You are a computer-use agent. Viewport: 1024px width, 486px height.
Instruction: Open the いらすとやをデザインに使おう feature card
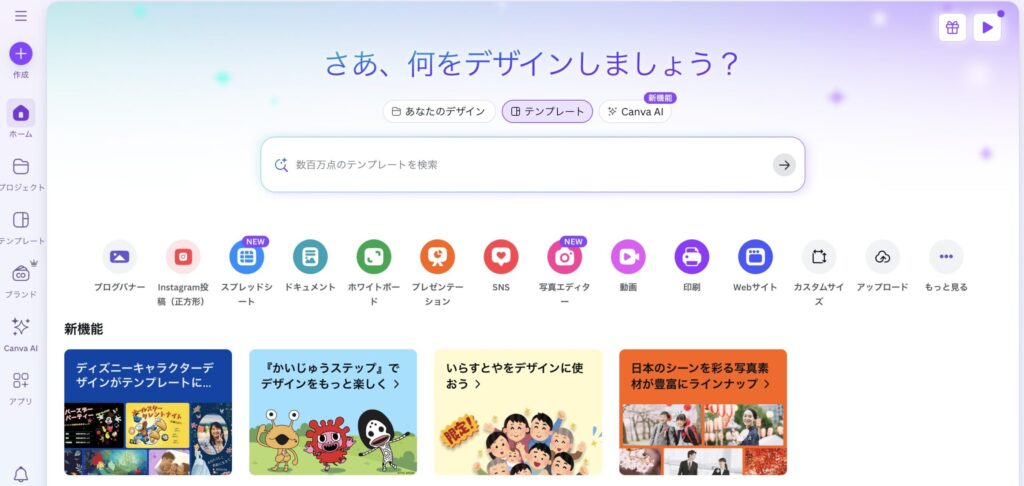coord(518,412)
